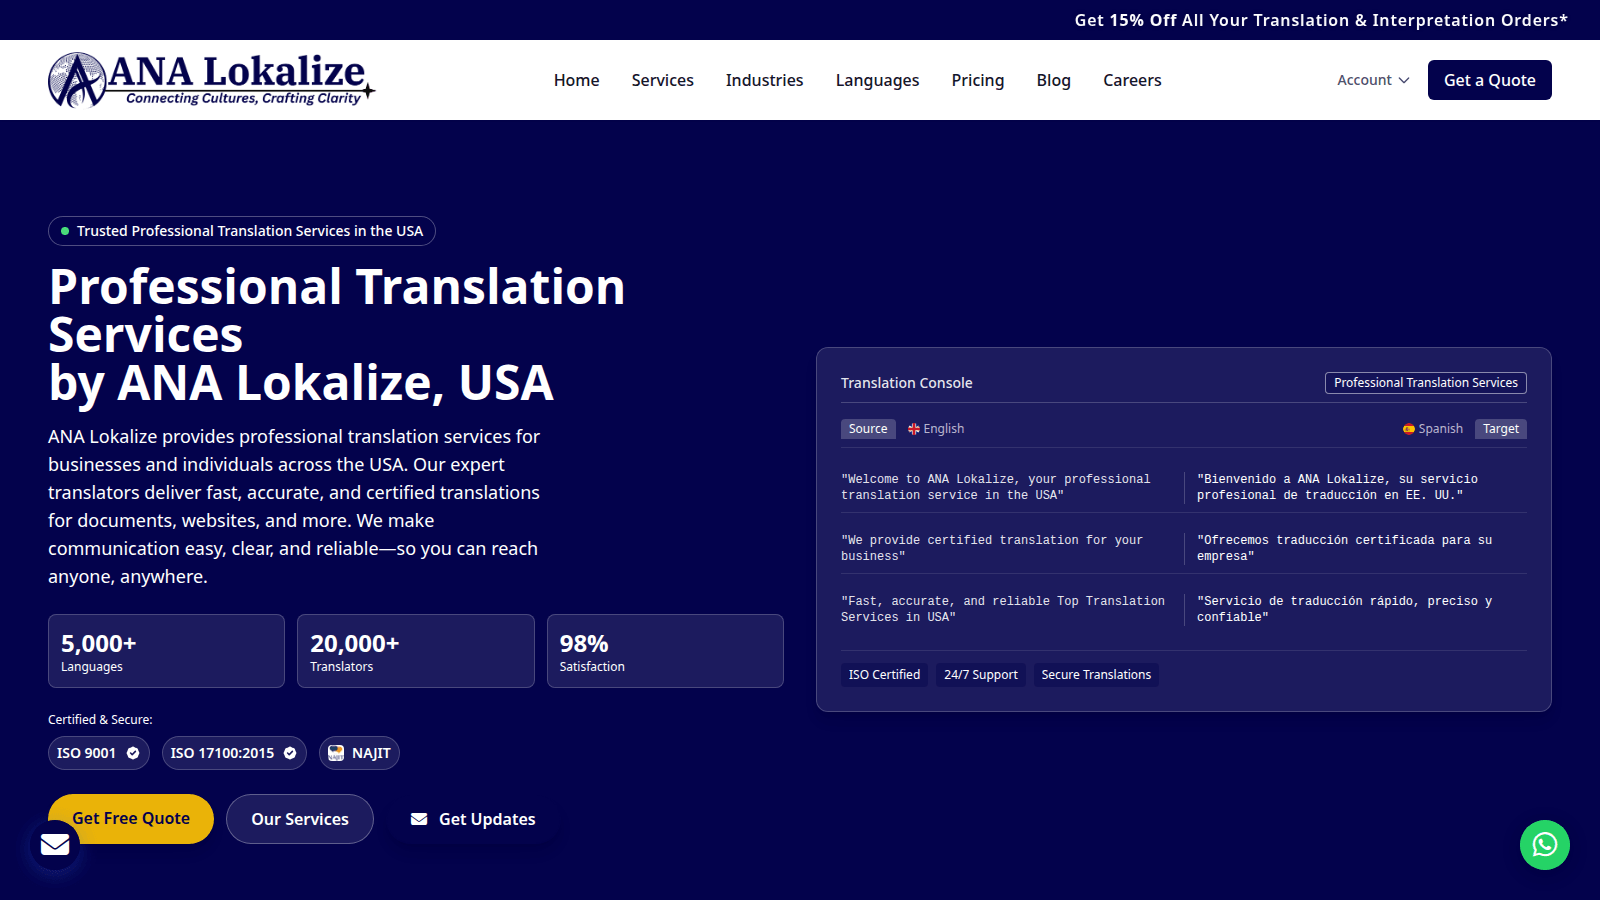This screenshot has width=1600, height=900.
Task: Click the "Fast, accurate, and reliable" source text
Action: pos(1003,609)
